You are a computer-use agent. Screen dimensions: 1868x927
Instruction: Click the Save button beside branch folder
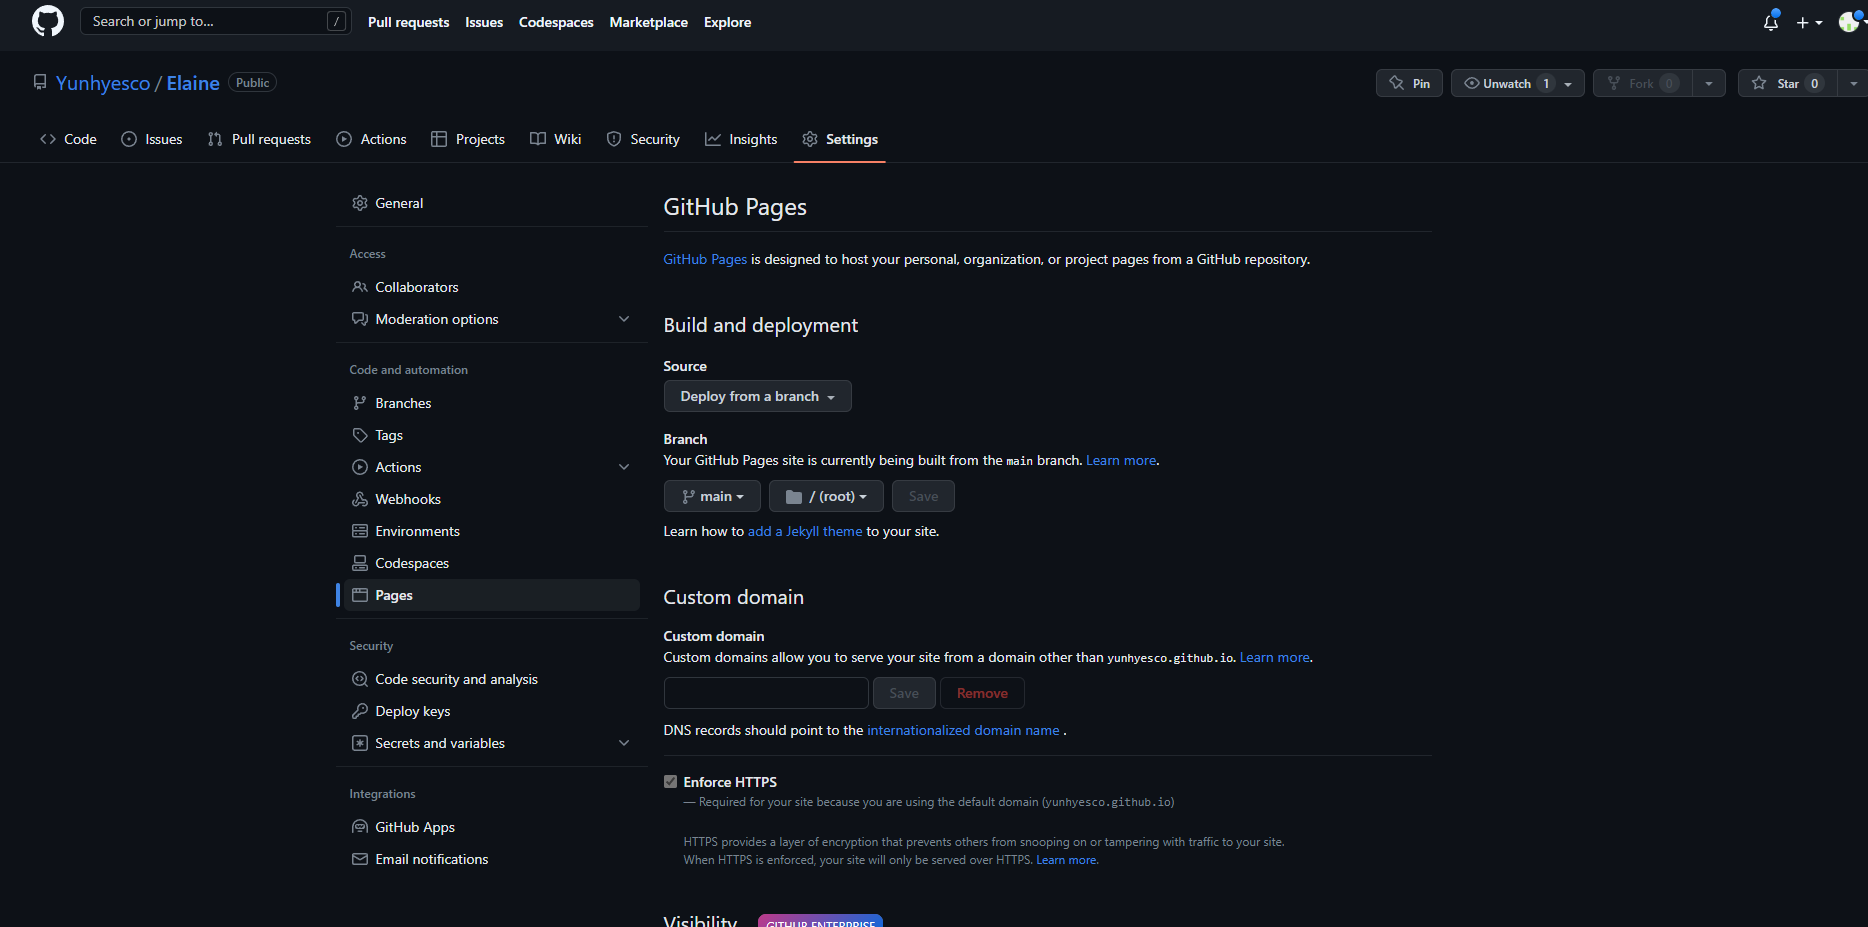point(923,496)
